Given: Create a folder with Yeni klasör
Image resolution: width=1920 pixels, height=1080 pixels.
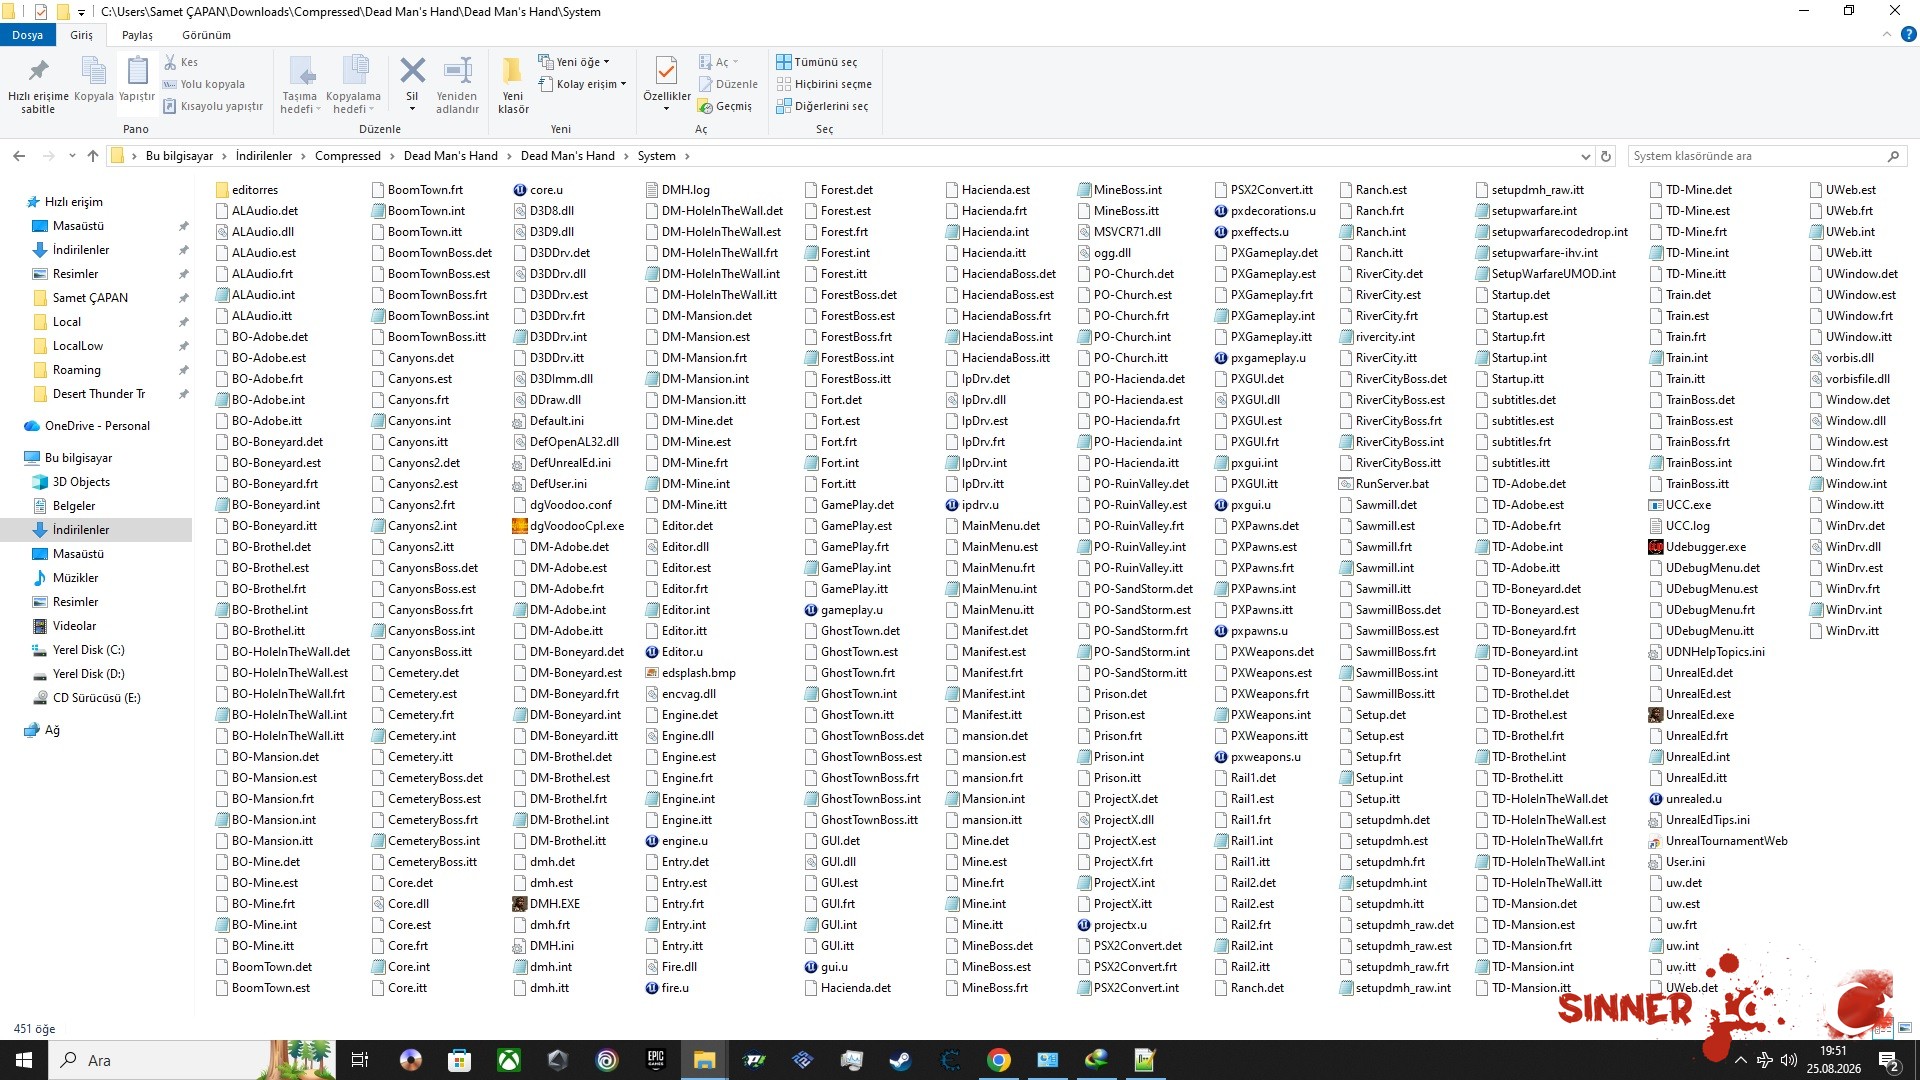Looking at the screenshot, I should [513, 84].
